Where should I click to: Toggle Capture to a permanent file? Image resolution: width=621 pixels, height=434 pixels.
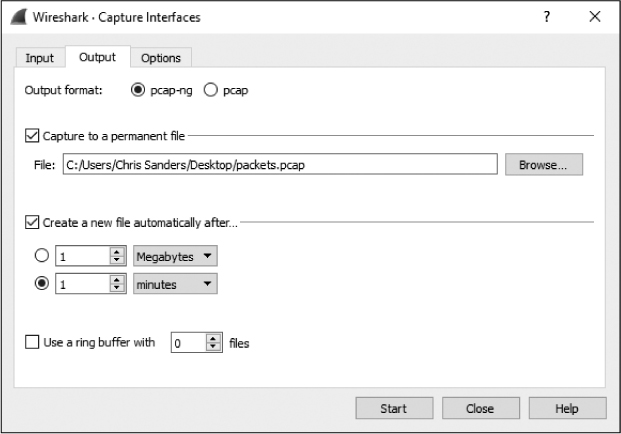coord(31,135)
